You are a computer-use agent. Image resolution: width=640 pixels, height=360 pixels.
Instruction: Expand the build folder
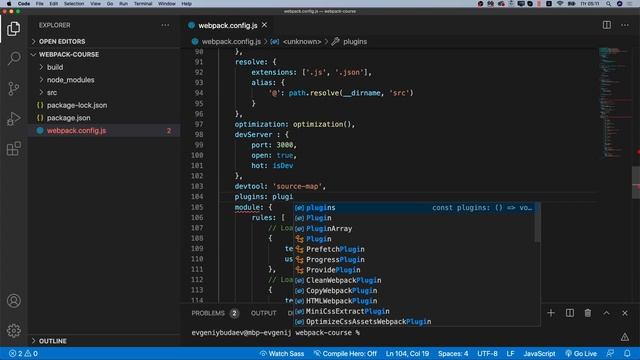[x=55, y=67]
